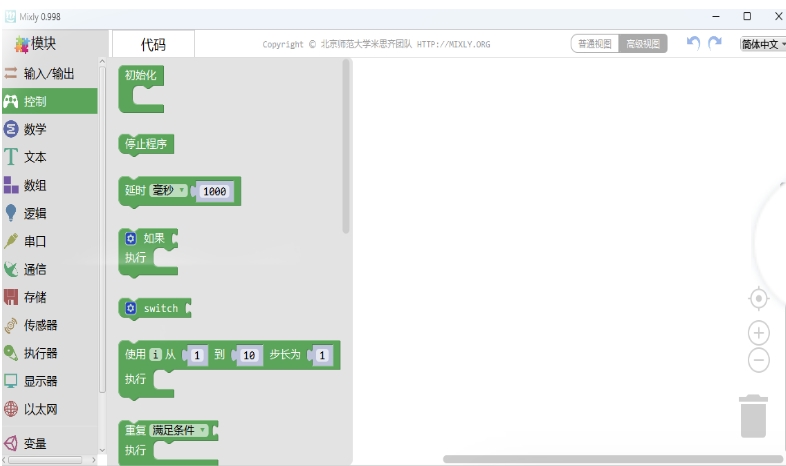
Task: Pick the 重复 repeat block label
Action: [135, 430]
